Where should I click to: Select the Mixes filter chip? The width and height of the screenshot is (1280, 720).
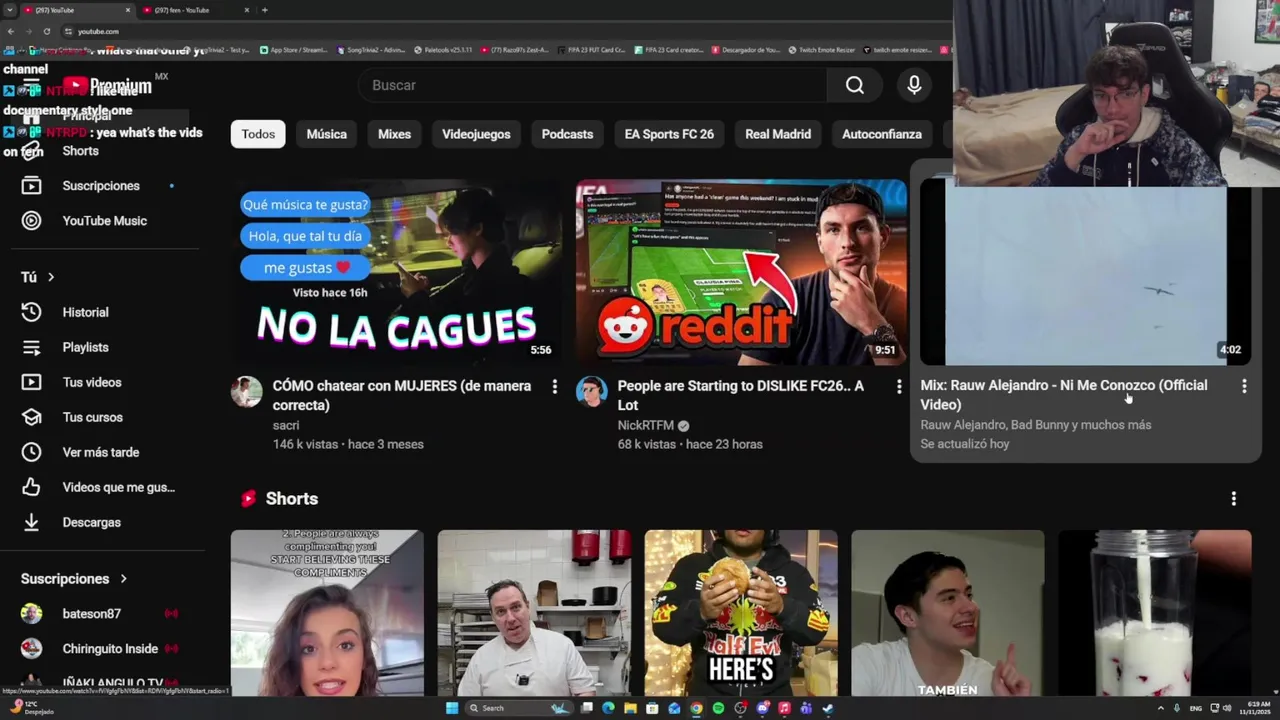pyautogui.click(x=394, y=134)
